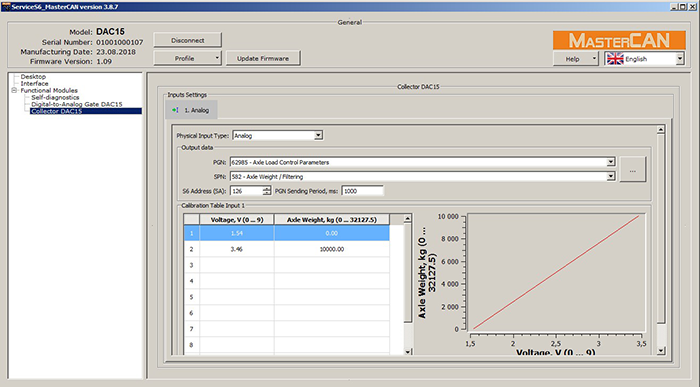Click Update Firmware button
Screen dimensions: 700x387
[x=263, y=58]
